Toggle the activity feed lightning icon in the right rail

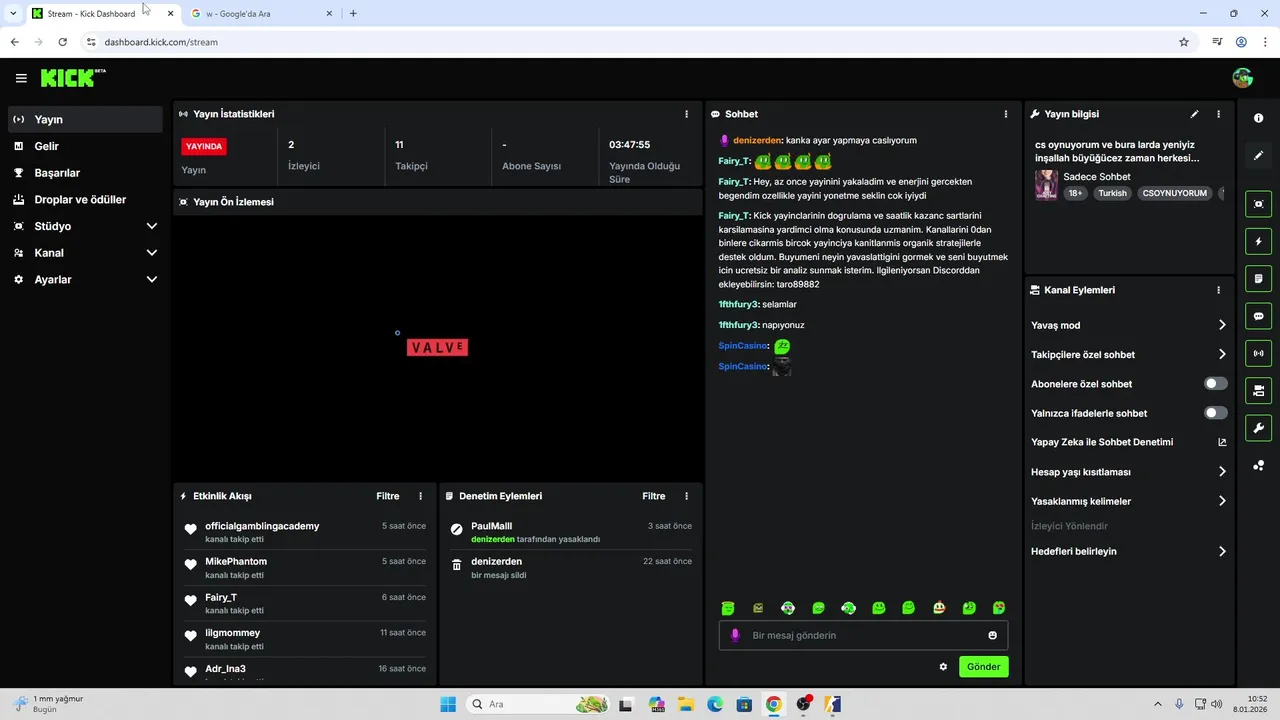point(1258,241)
